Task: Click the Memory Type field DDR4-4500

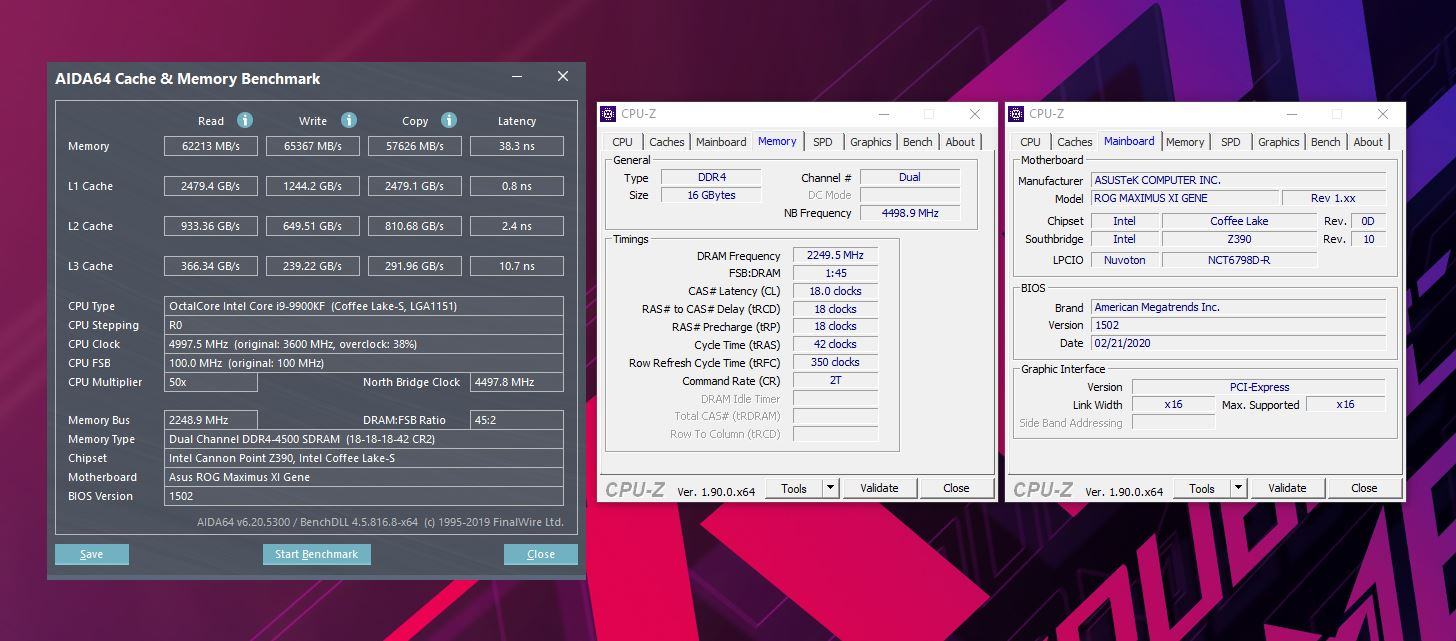Action: tap(364, 439)
